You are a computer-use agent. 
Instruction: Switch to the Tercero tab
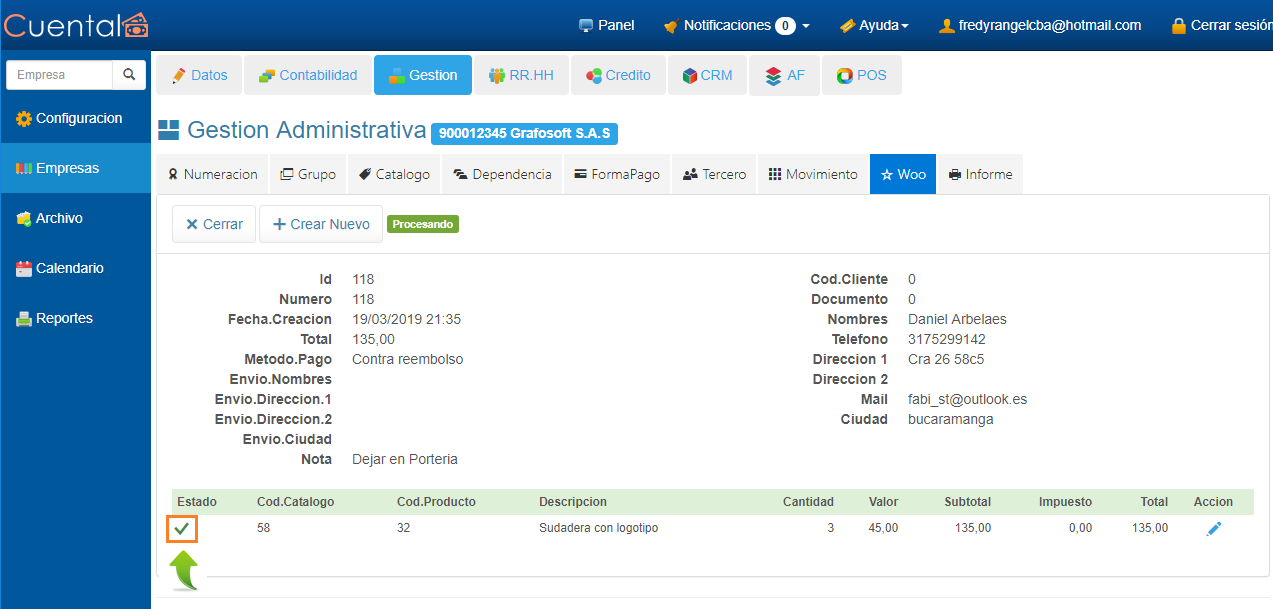coord(714,174)
